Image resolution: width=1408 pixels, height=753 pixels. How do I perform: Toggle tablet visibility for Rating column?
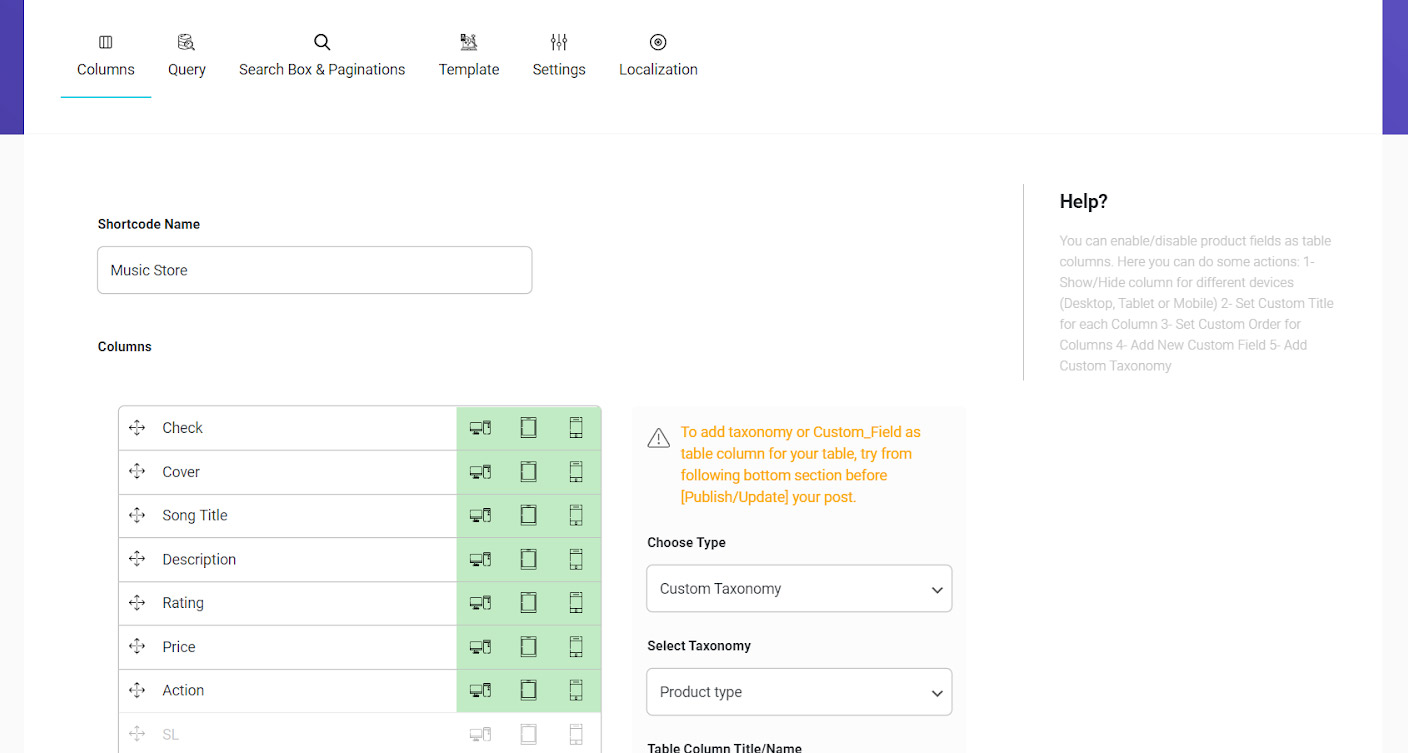click(528, 603)
